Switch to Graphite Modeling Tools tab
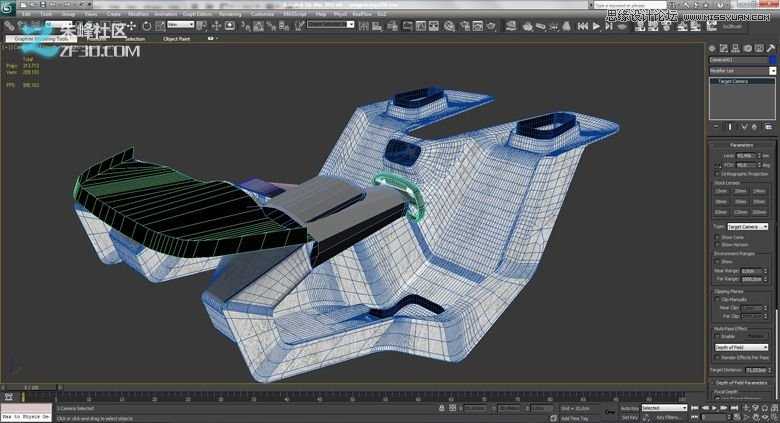This screenshot has width=780, height=423. 41,38
